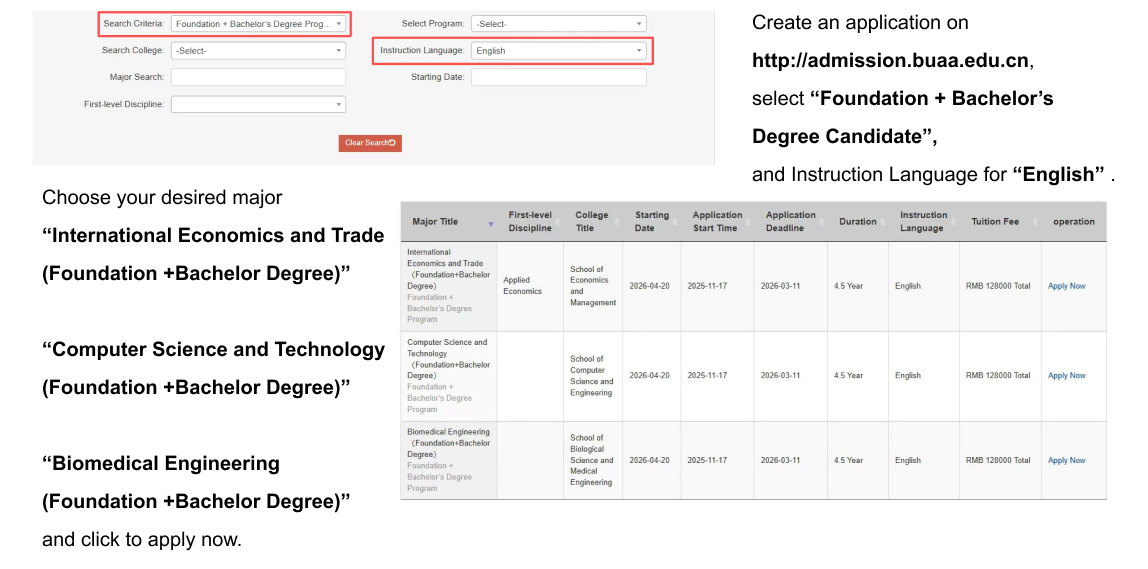Open the admission.buaa.edu.cn URL text

tap(890, 60)
